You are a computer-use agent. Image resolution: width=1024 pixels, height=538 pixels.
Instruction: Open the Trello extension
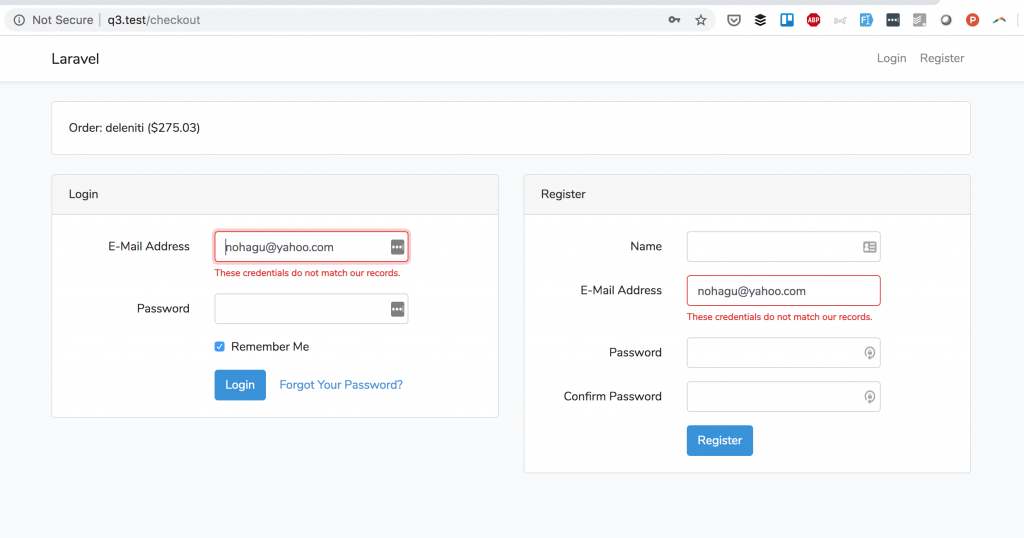787,20
